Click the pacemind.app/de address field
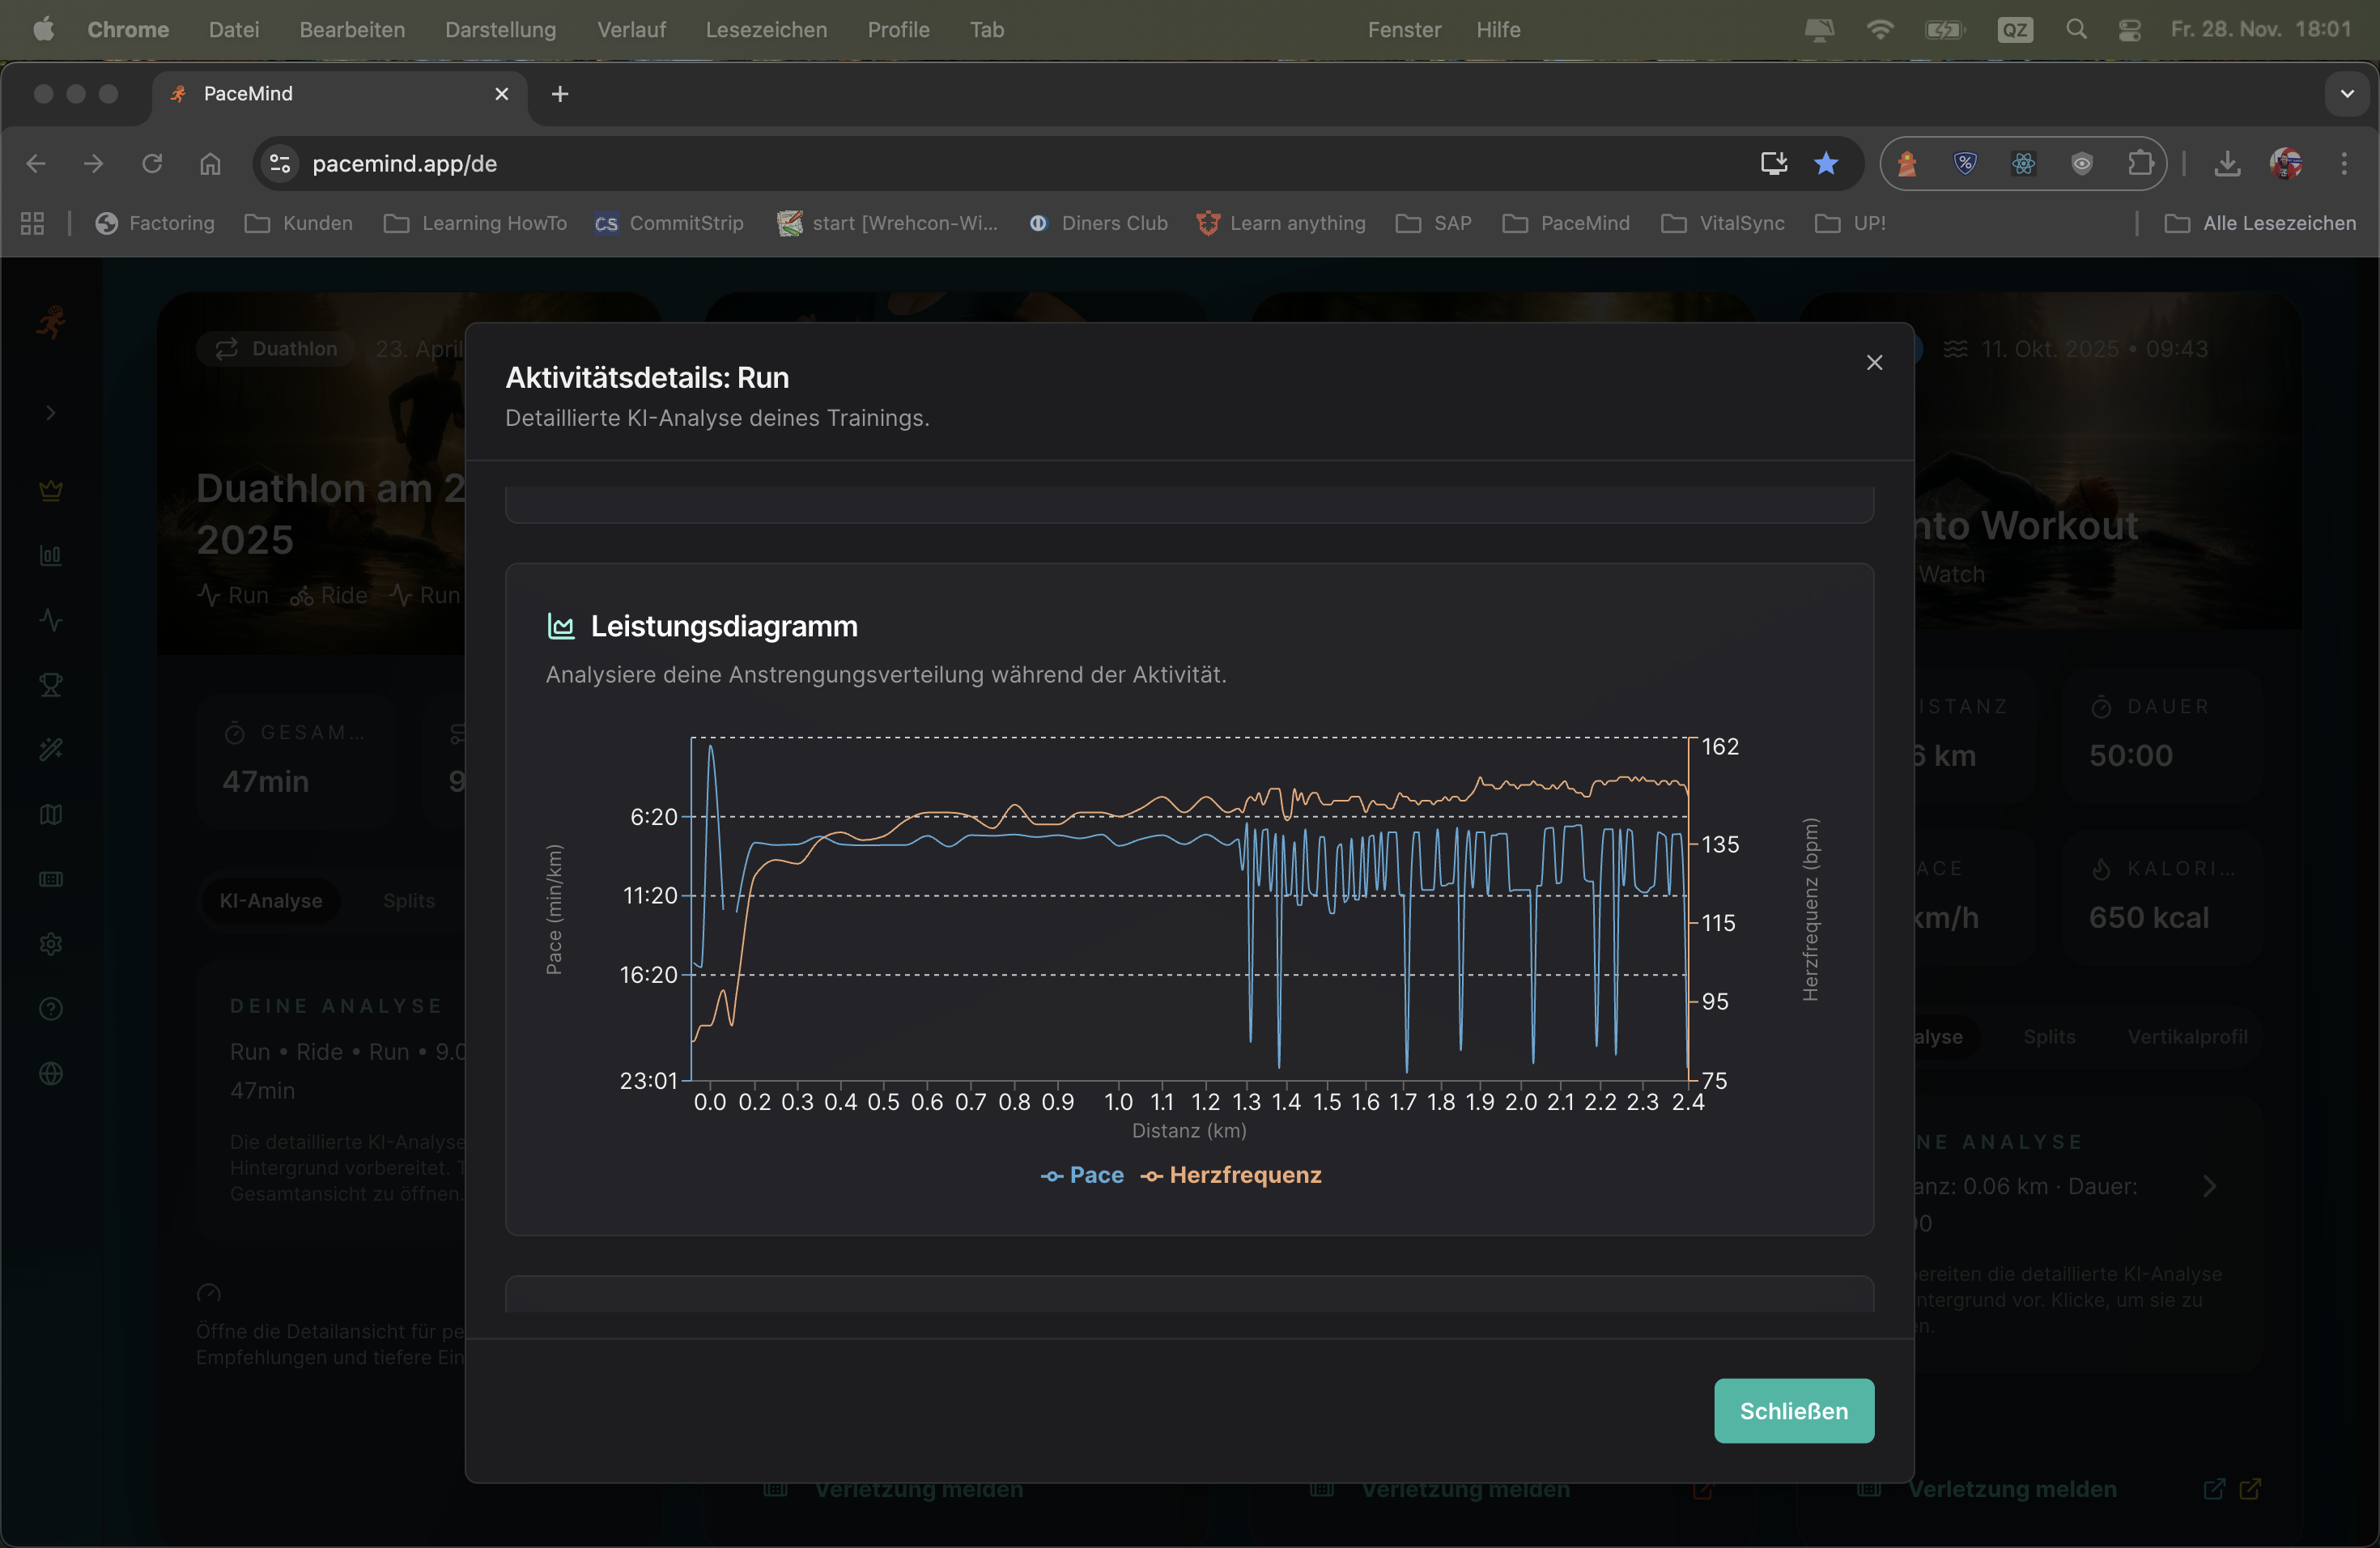Screen dimensions: 2380x1548 900,163
